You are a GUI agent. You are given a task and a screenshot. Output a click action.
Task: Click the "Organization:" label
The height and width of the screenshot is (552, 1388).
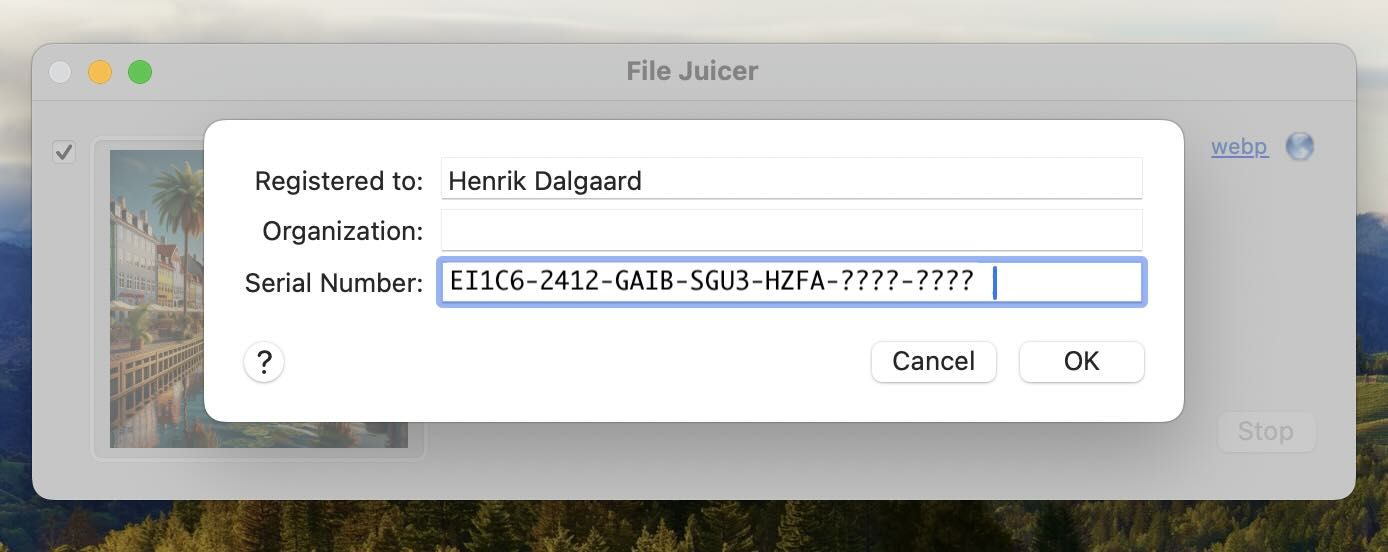[x=343, y=232]
